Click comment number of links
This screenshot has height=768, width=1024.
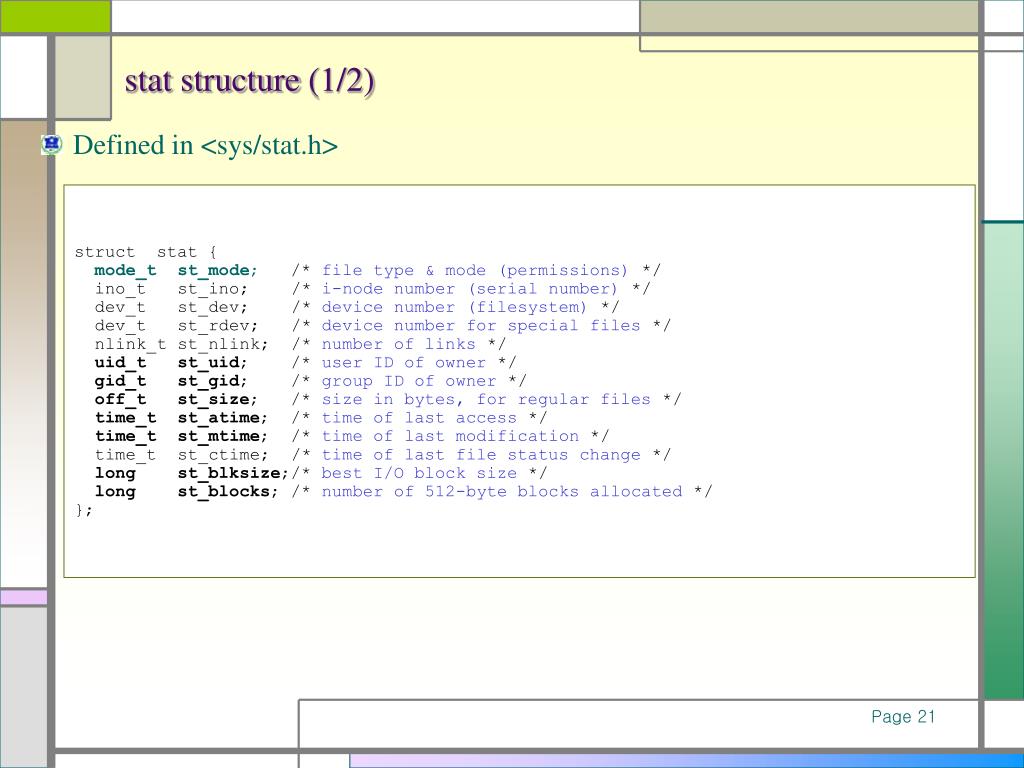(x=398, y=344)
